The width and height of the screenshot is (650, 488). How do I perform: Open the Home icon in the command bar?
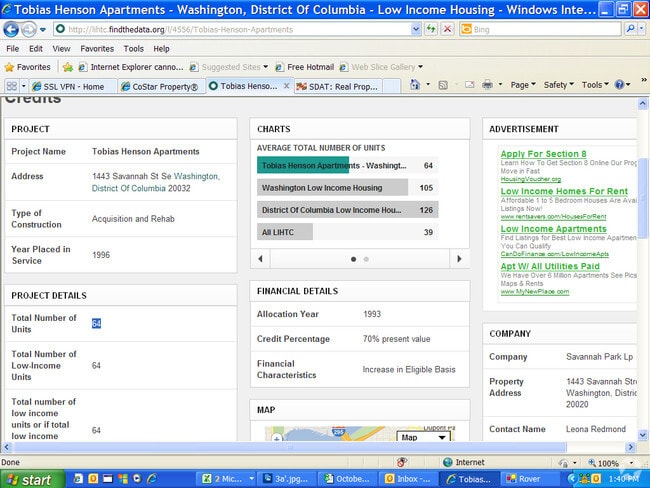click(416, 86)
